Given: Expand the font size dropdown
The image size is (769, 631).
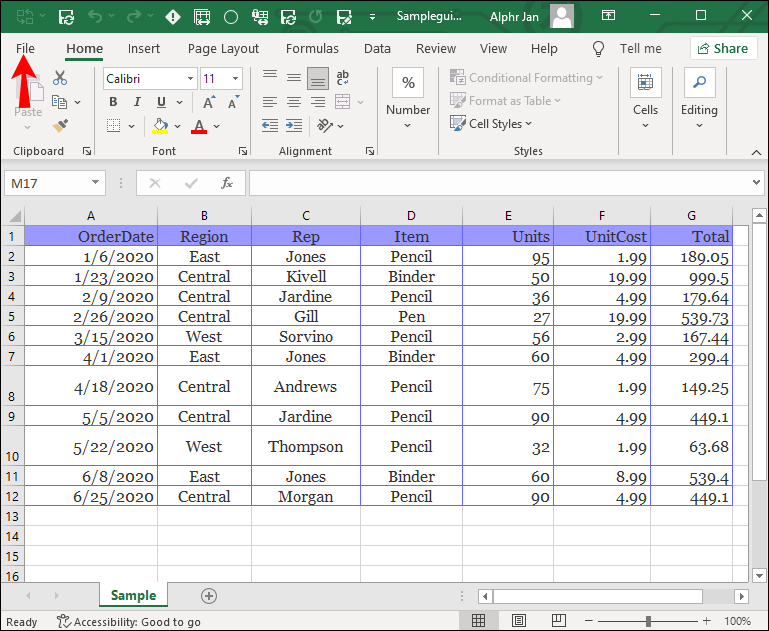Looking at the screenshot, I should tap(235, 78).
